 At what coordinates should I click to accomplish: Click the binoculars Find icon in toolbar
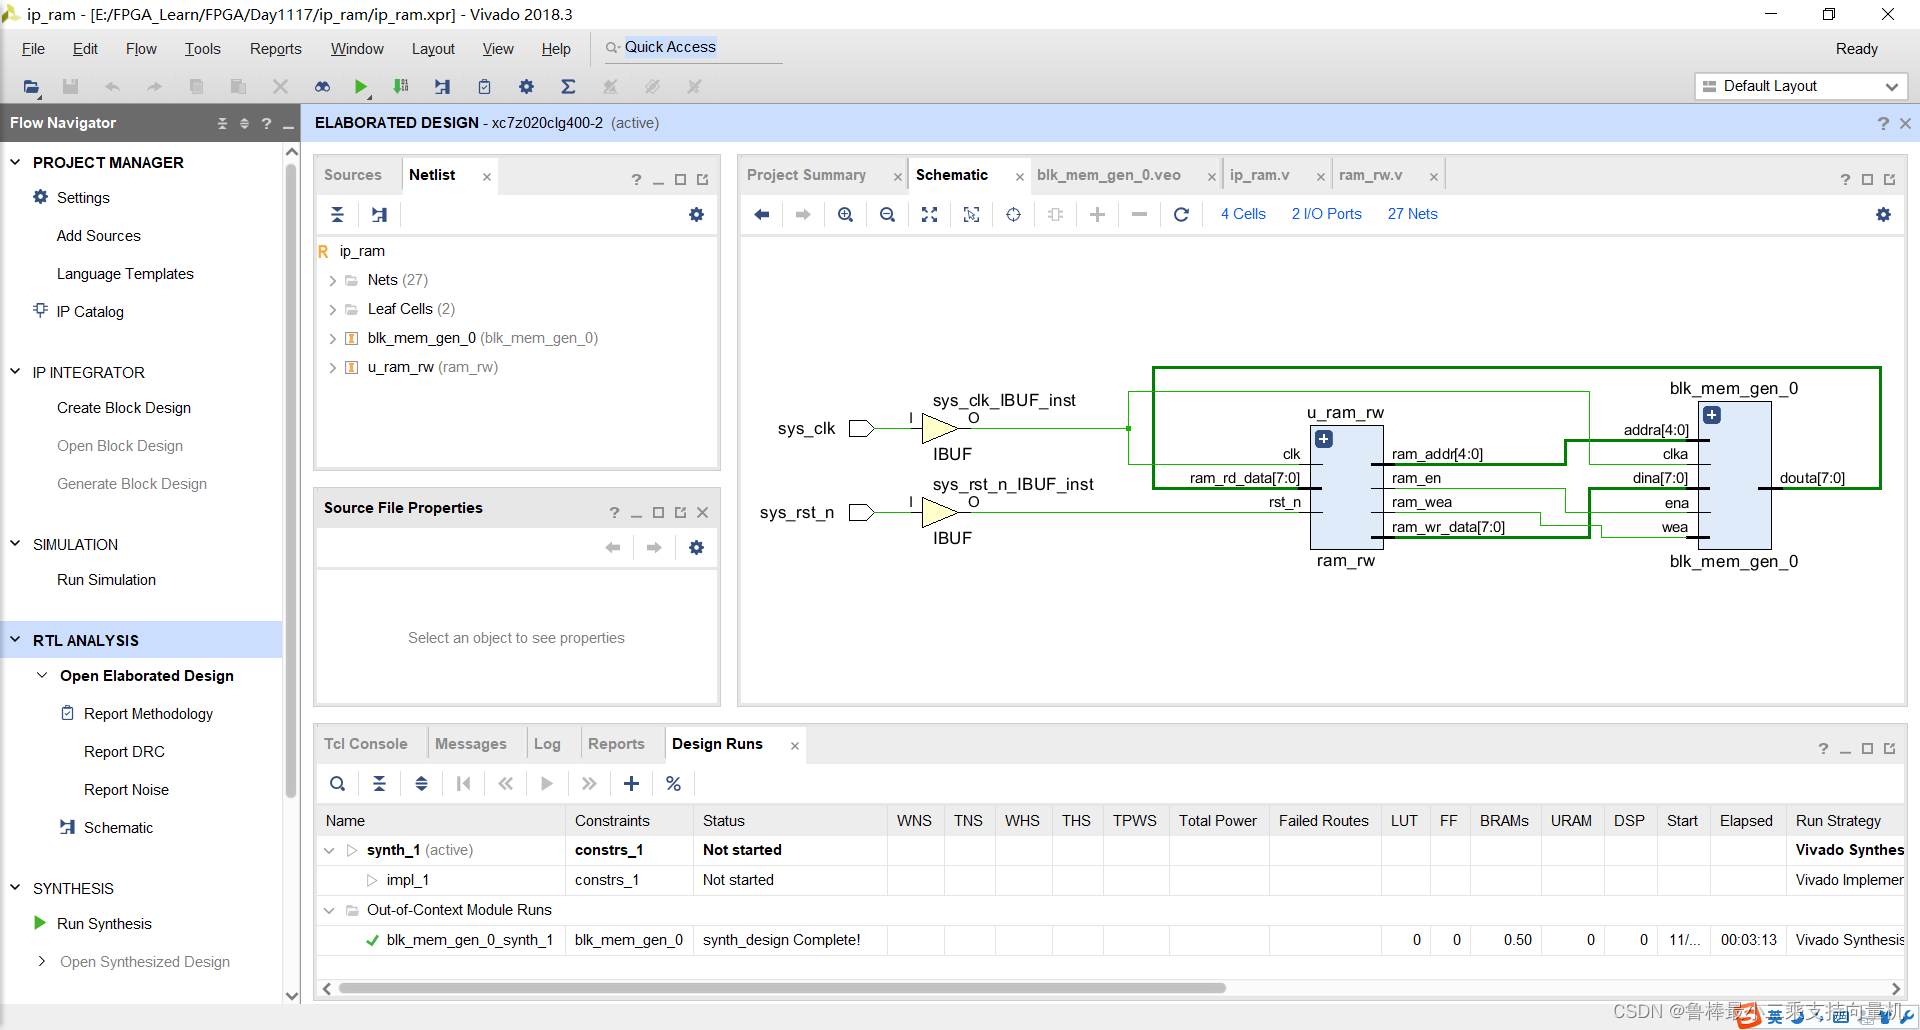[x=322, y=87]
